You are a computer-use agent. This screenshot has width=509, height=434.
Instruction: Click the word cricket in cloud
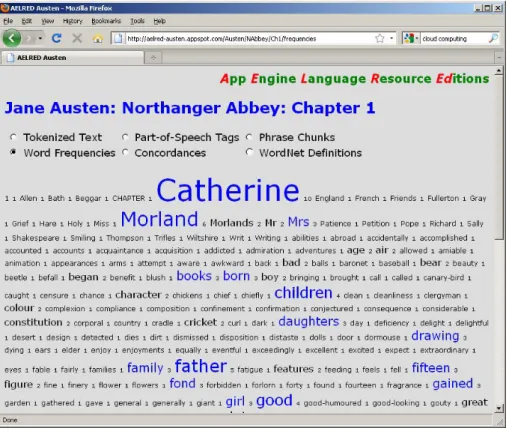(x=200, y=322)
